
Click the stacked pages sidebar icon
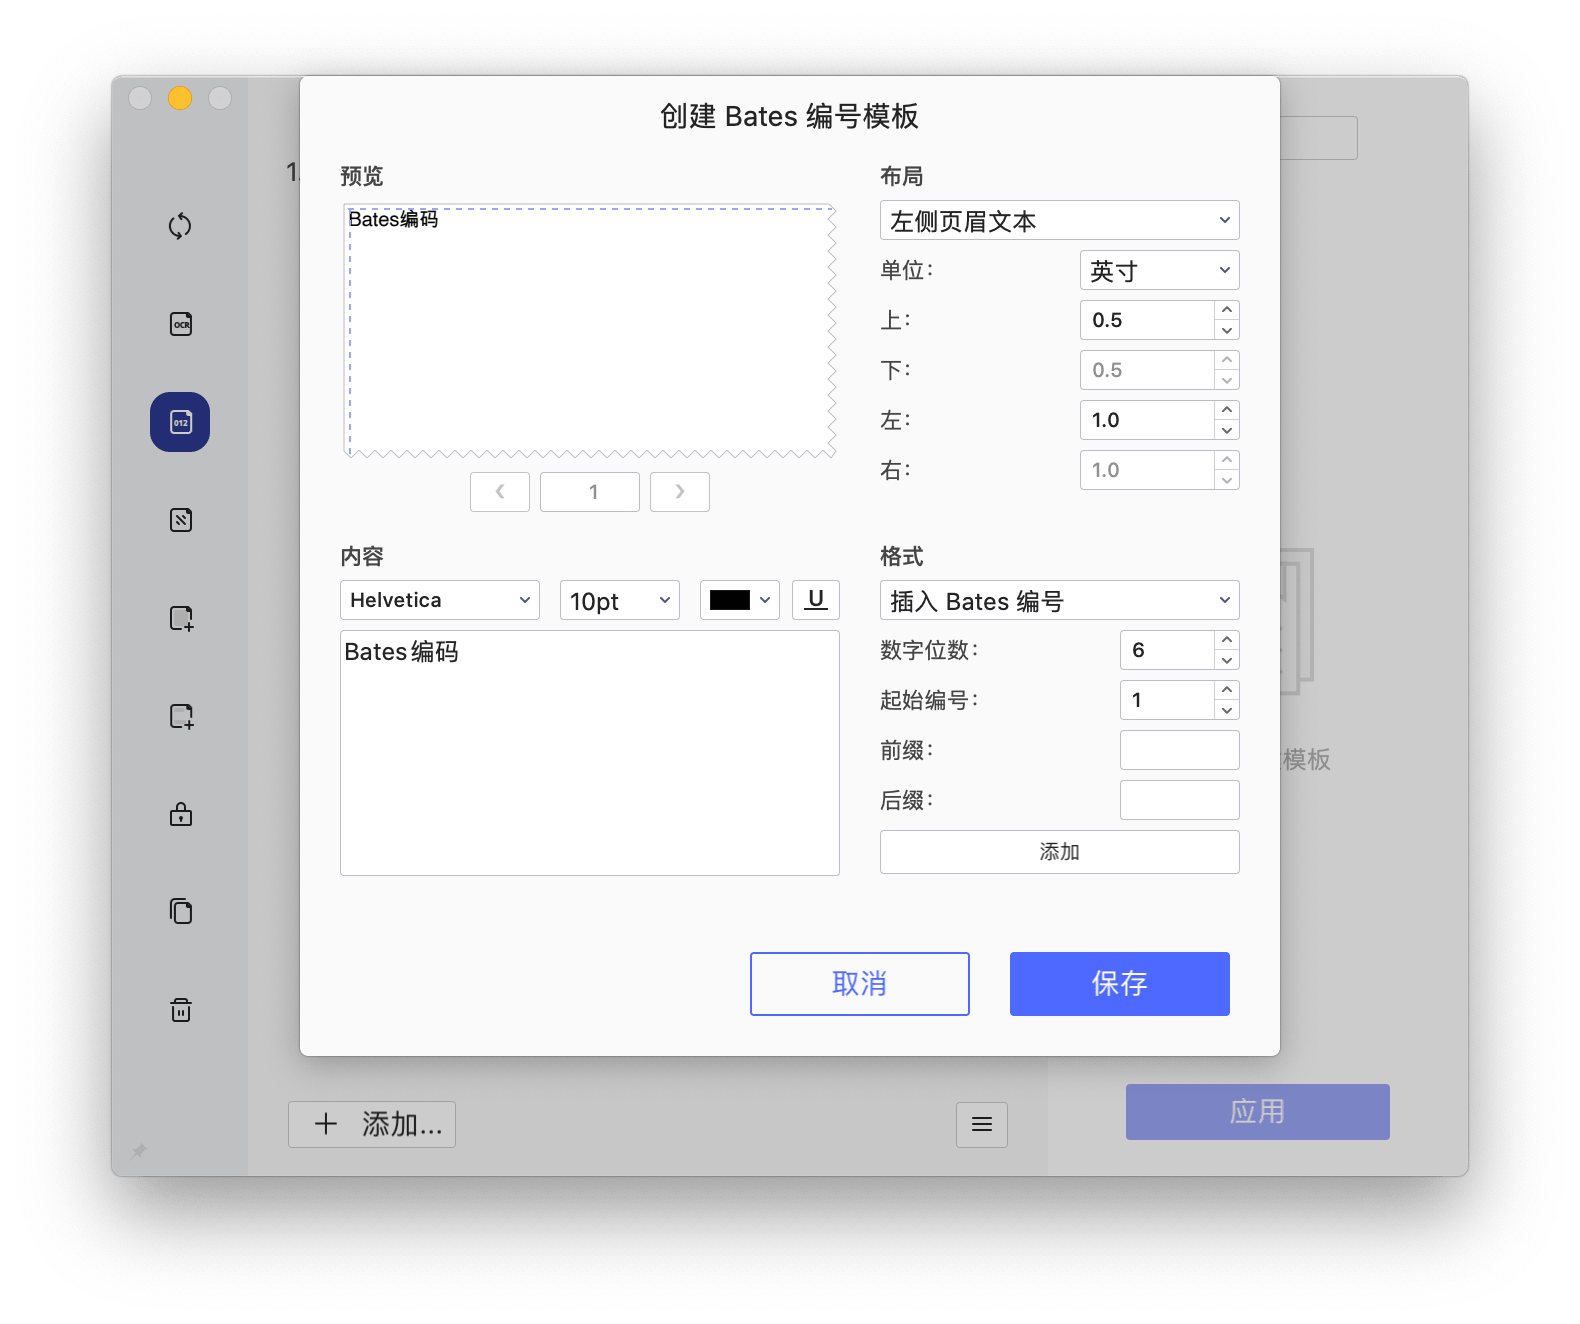point(180,911)
